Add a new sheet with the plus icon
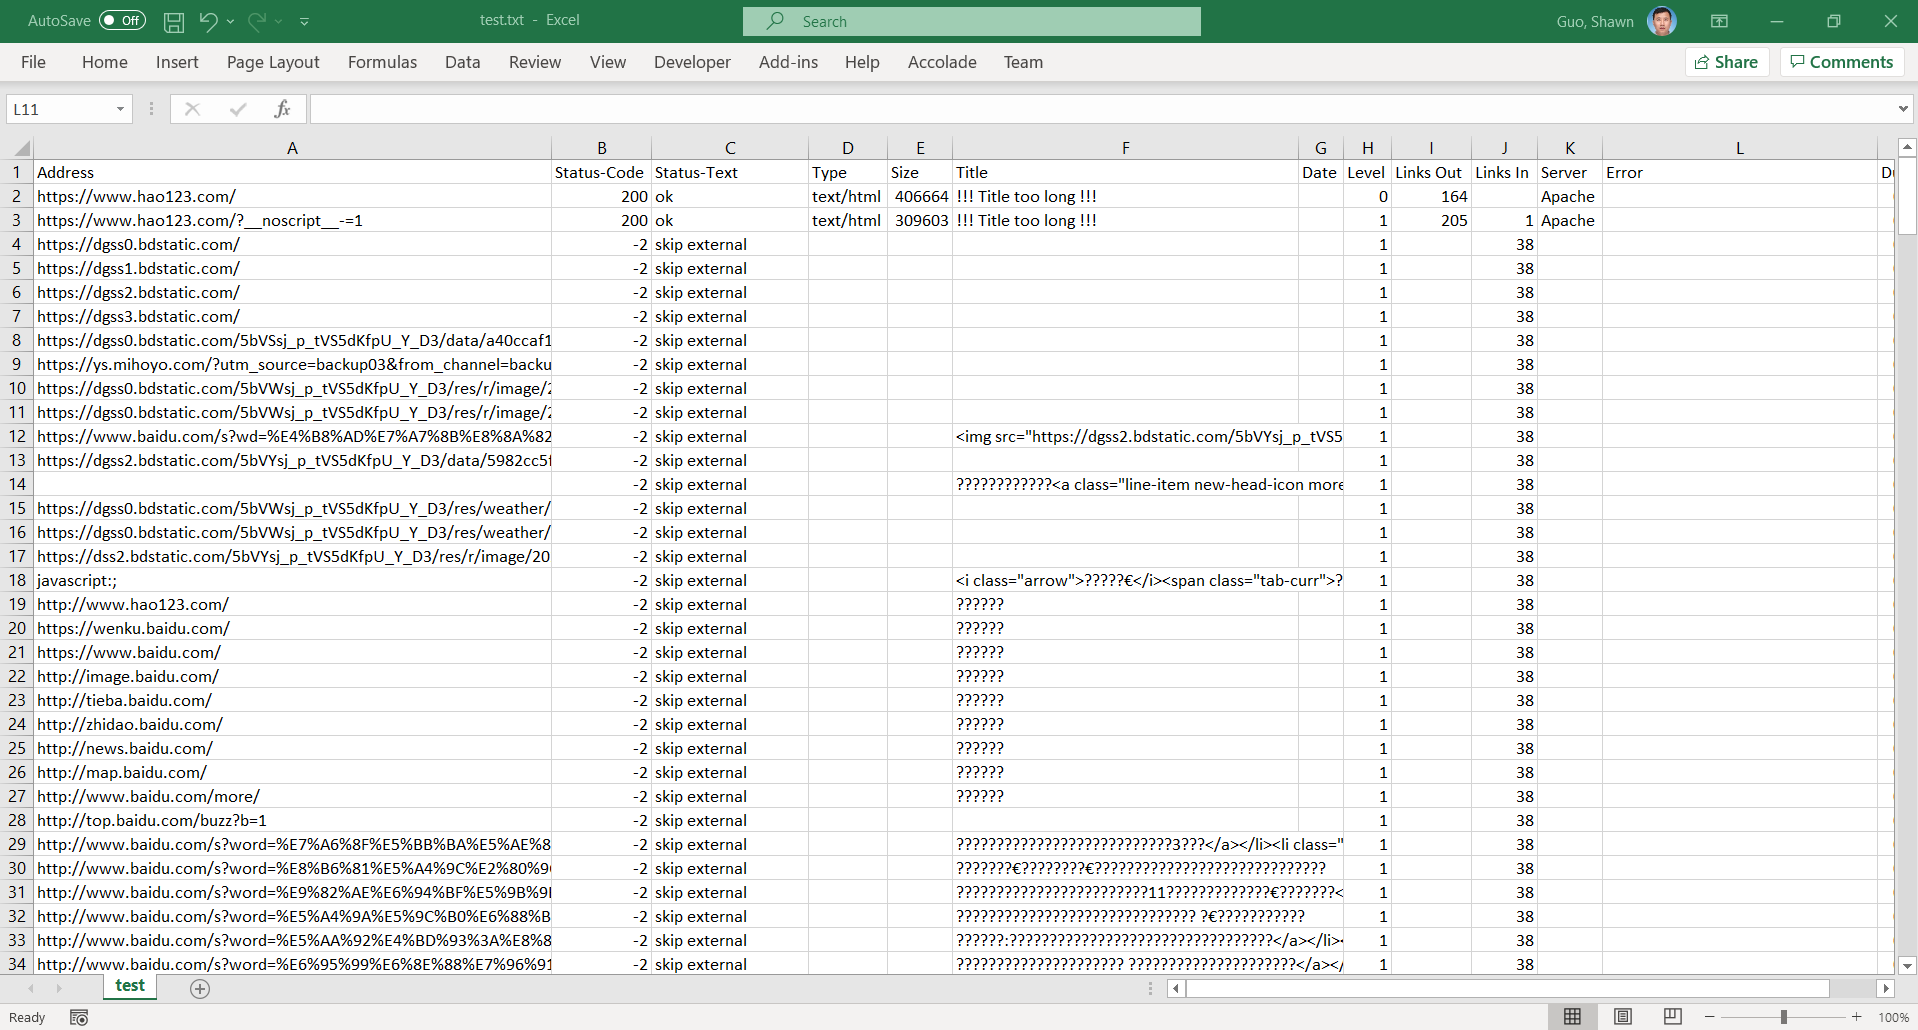This screenshot has width=1918, height=1030. pyautogui.click(x=200, y=989)
